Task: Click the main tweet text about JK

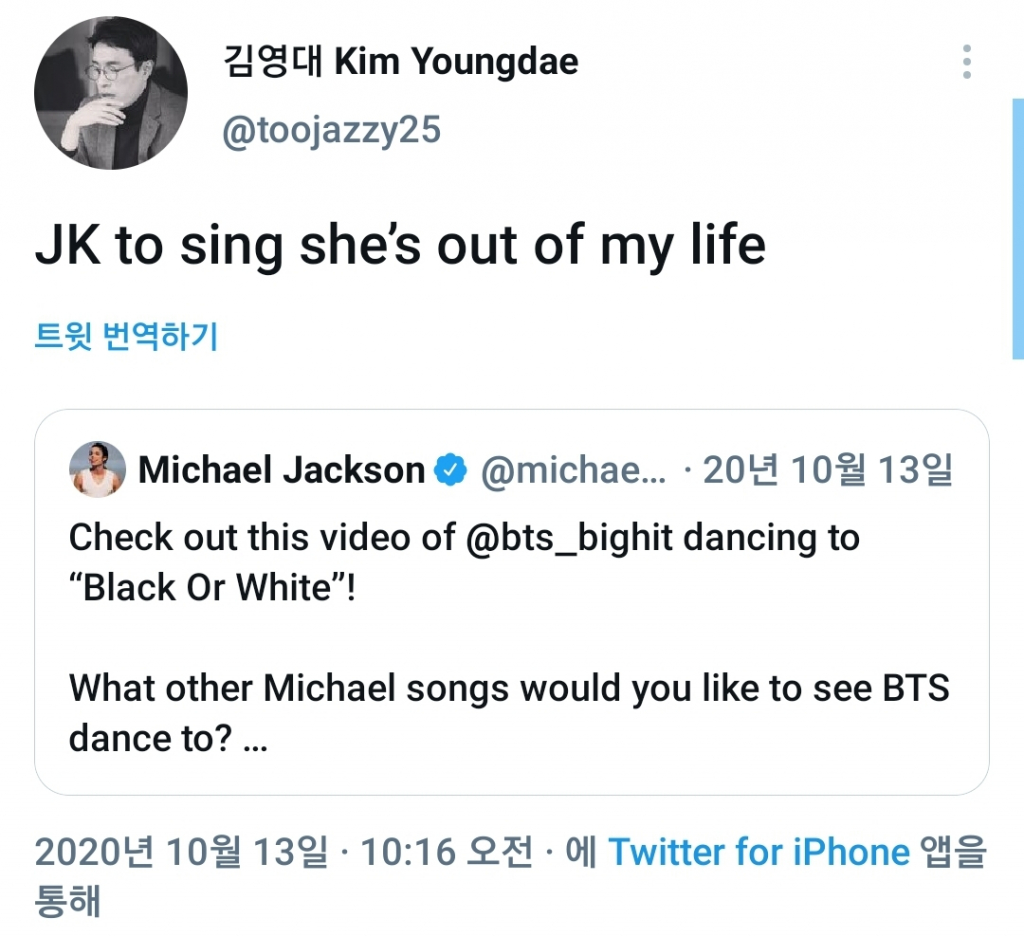Action: pyautogui.click(x=400, y=244)
